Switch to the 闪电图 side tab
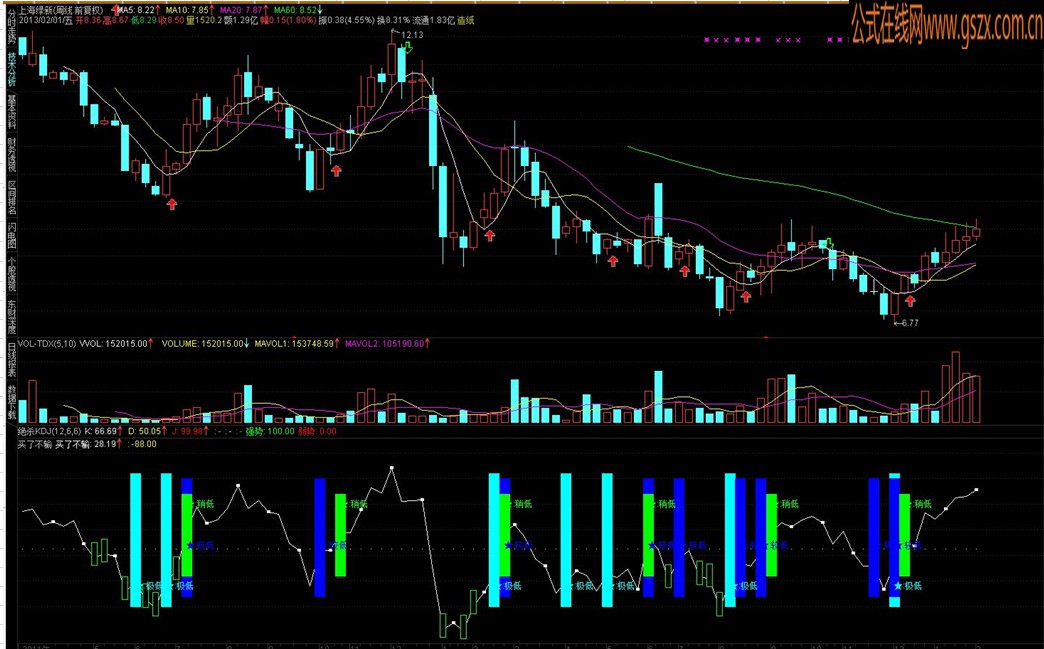The height and width of the screenshot is (649, 1044). tap(11, 236)
